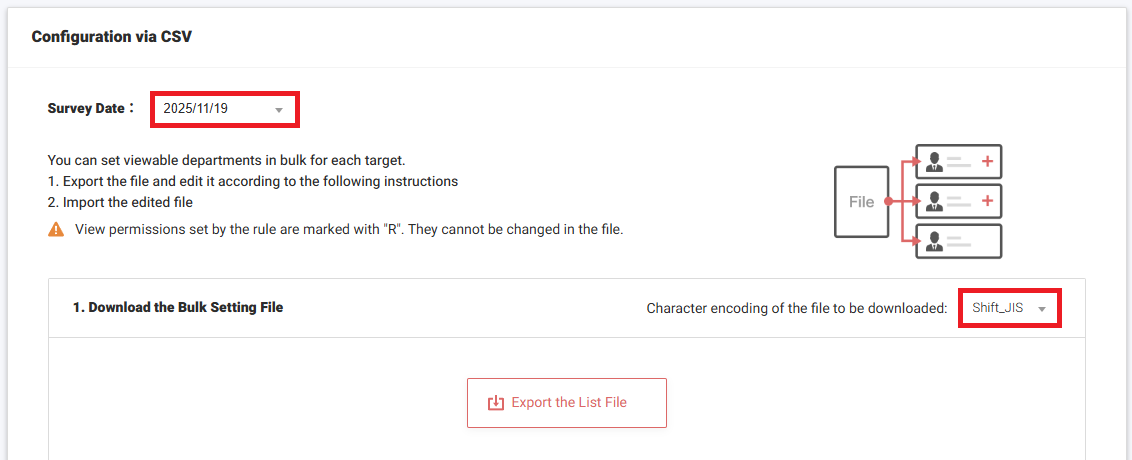This screenshot has width=1132, height=460.
Task: Click the person icon on the middle card
Action: [935, 201]
